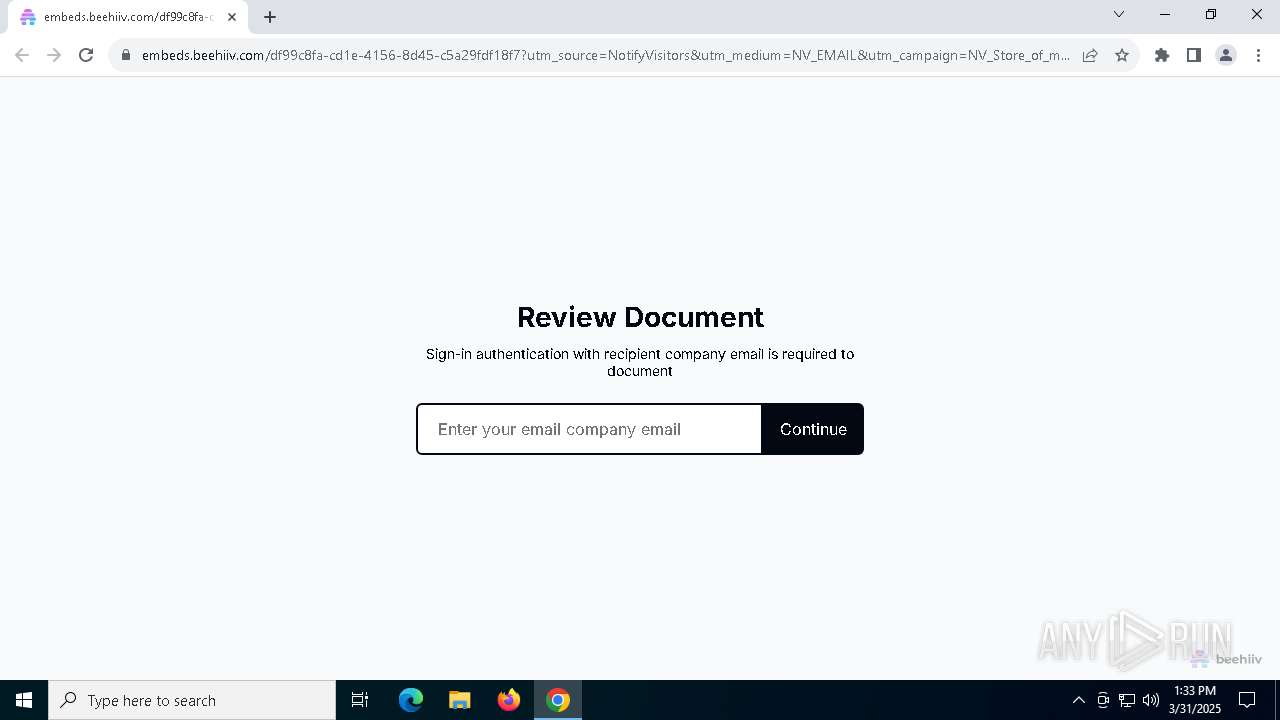Click the company email input field

589,429
